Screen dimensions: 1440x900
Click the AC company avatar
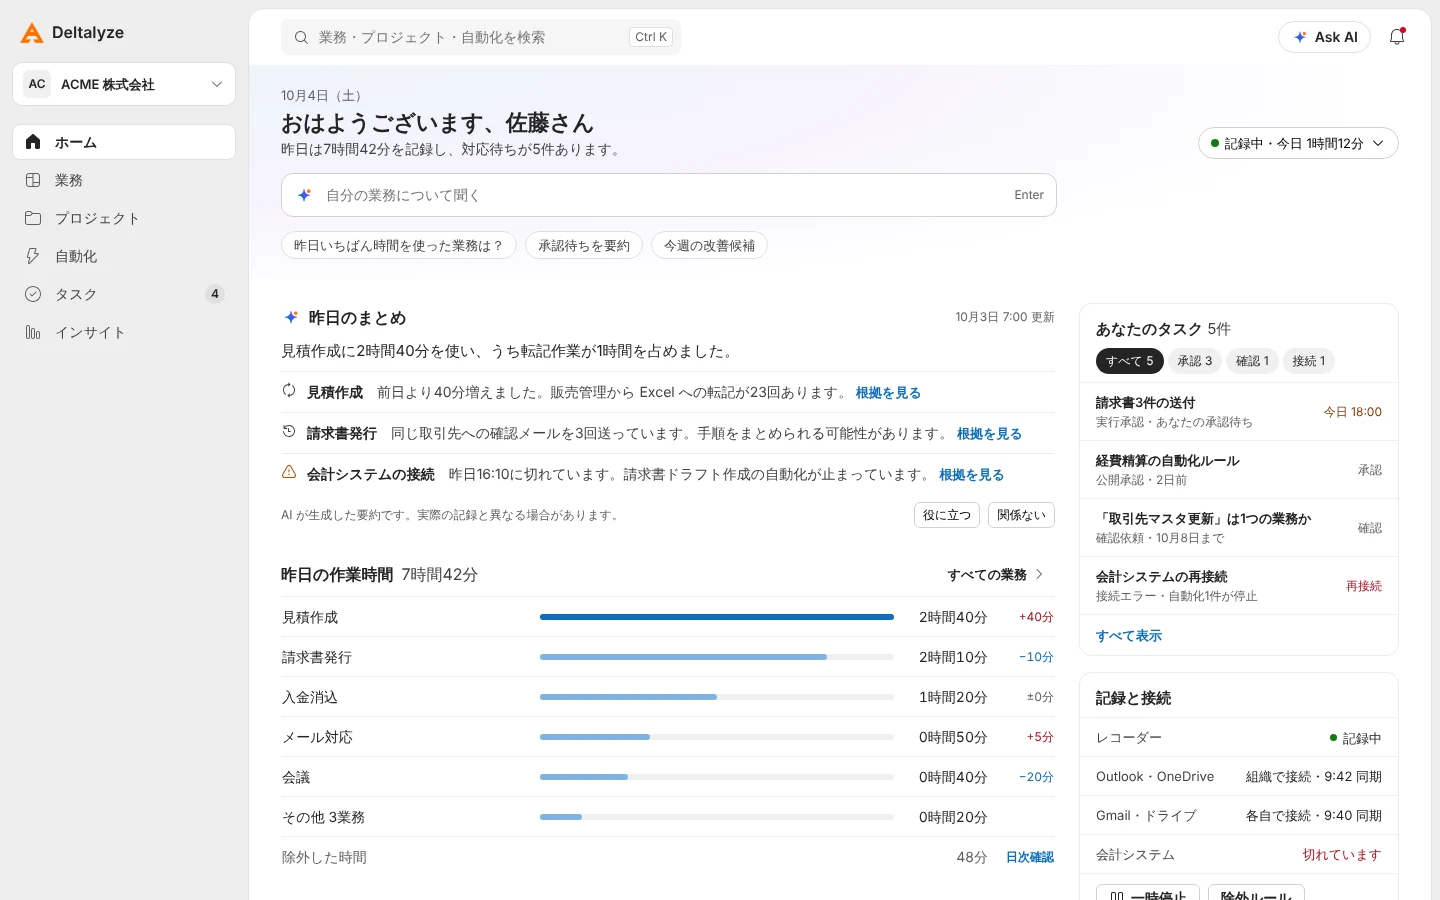pos(37,84)
